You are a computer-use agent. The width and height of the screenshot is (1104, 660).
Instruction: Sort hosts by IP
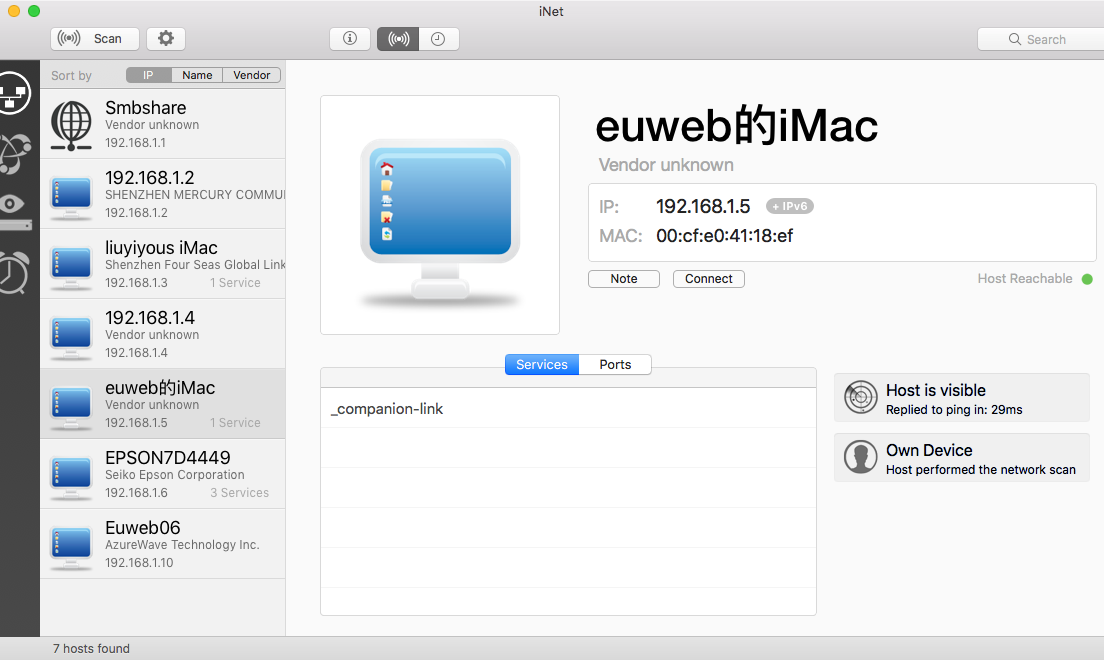tap(149, 75)
